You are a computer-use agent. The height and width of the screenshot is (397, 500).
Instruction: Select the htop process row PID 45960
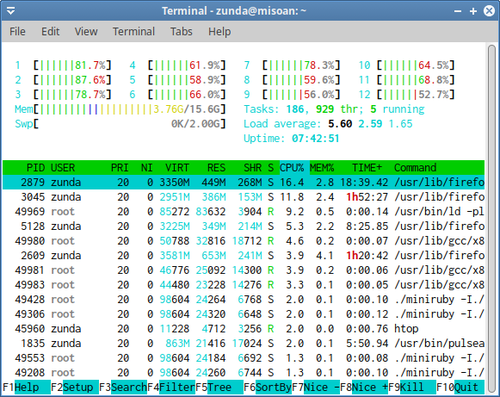(243, 329)
